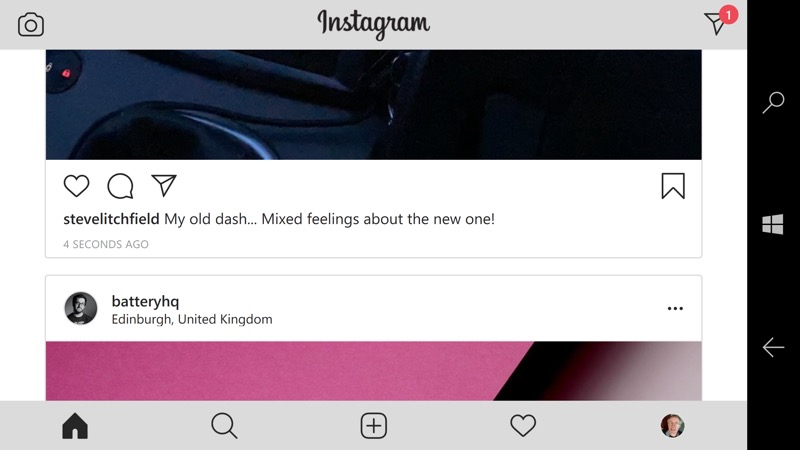Tap the stevelitchfield username in the caption
Viewport: 800px width, 450px height.
tap(111, 219)
